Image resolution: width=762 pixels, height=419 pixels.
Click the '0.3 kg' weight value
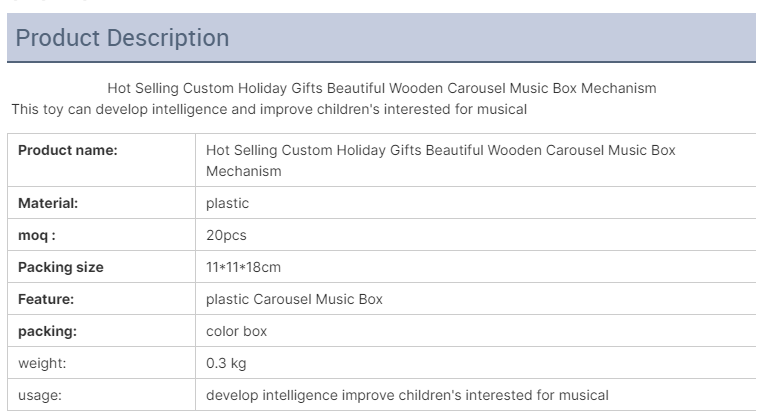pos(226,364)
